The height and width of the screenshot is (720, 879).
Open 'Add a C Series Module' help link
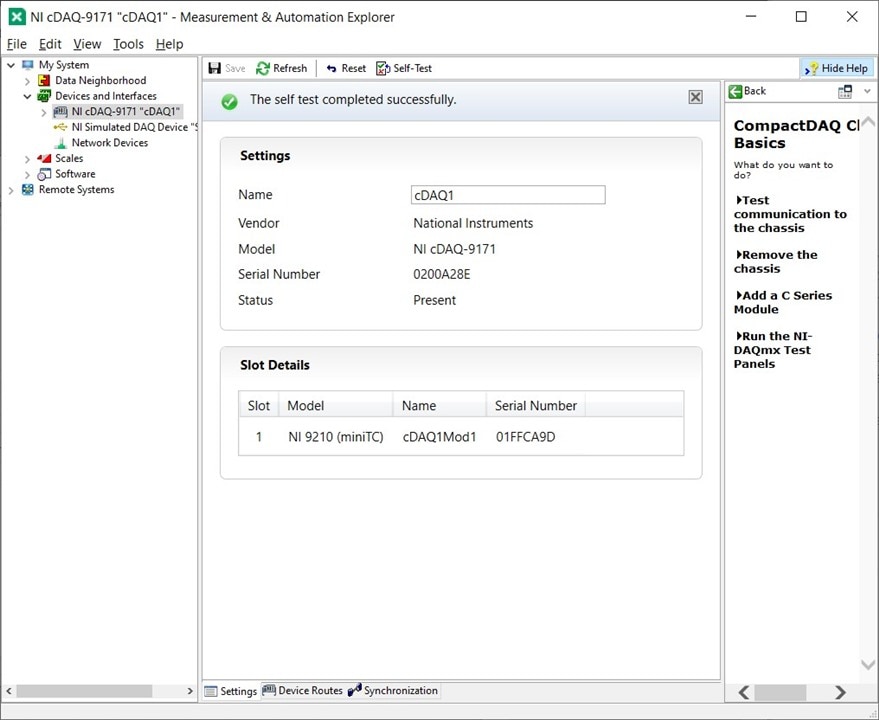click(x=784, y=302)
